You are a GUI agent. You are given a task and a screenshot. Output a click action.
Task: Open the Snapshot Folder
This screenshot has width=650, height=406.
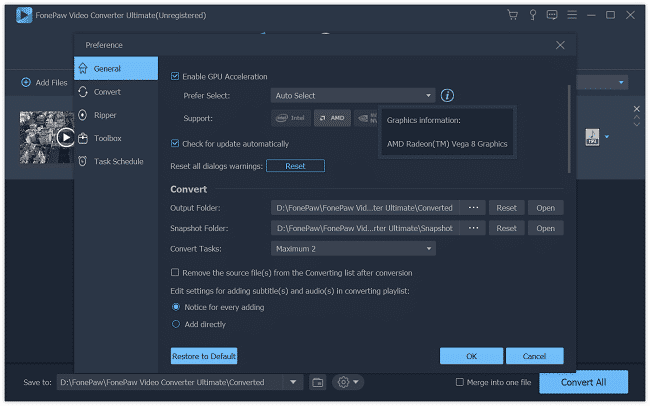click(546, 228)
